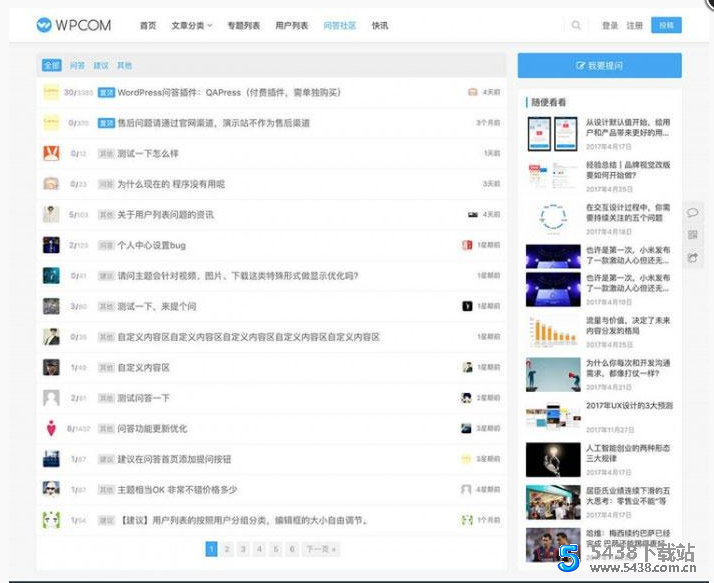
Task: Select the 建议 filter tab
Action: coord(101,66)
